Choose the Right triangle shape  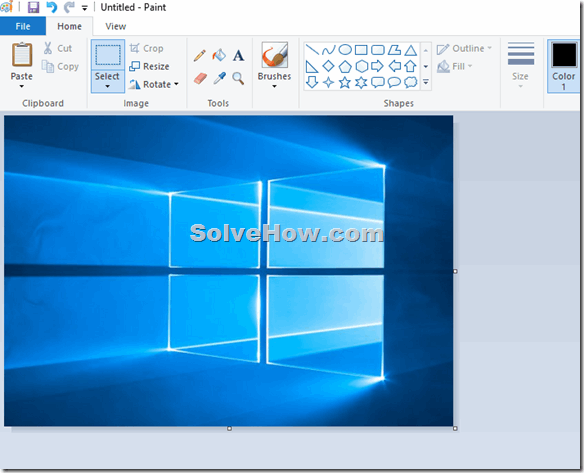311,67
